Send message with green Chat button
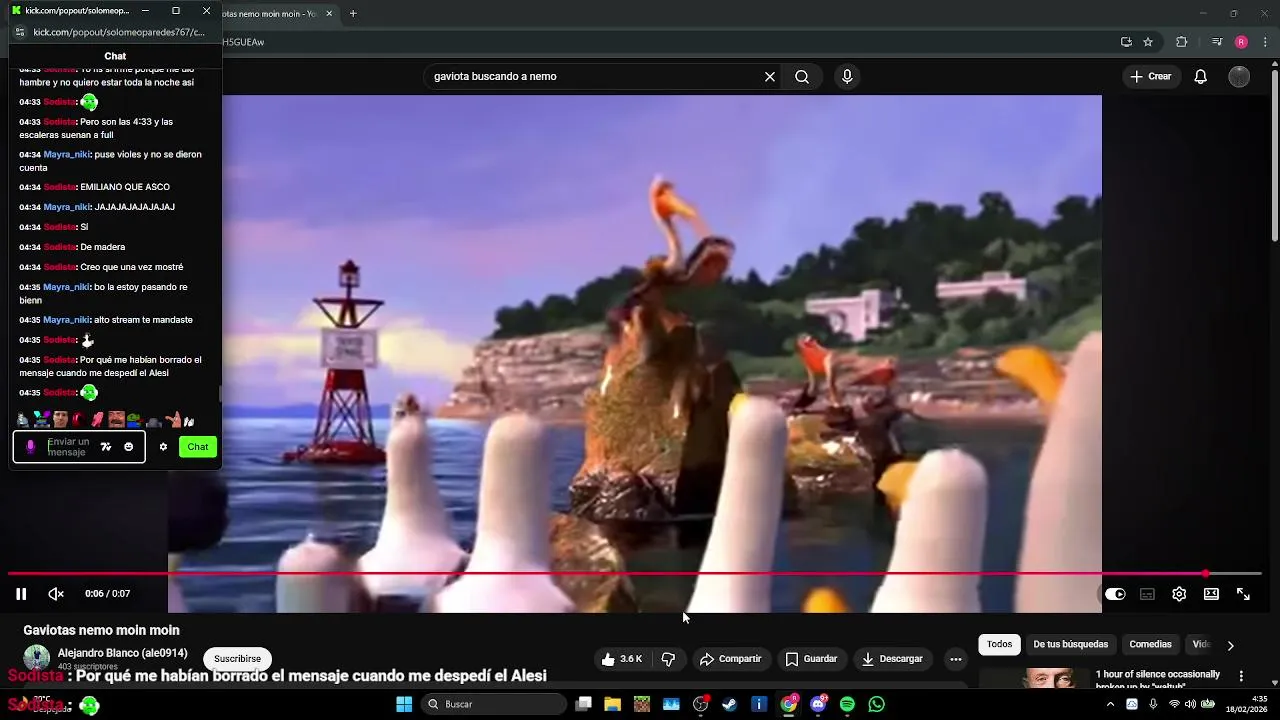The image size is (1280, 720). pos(198,447)
